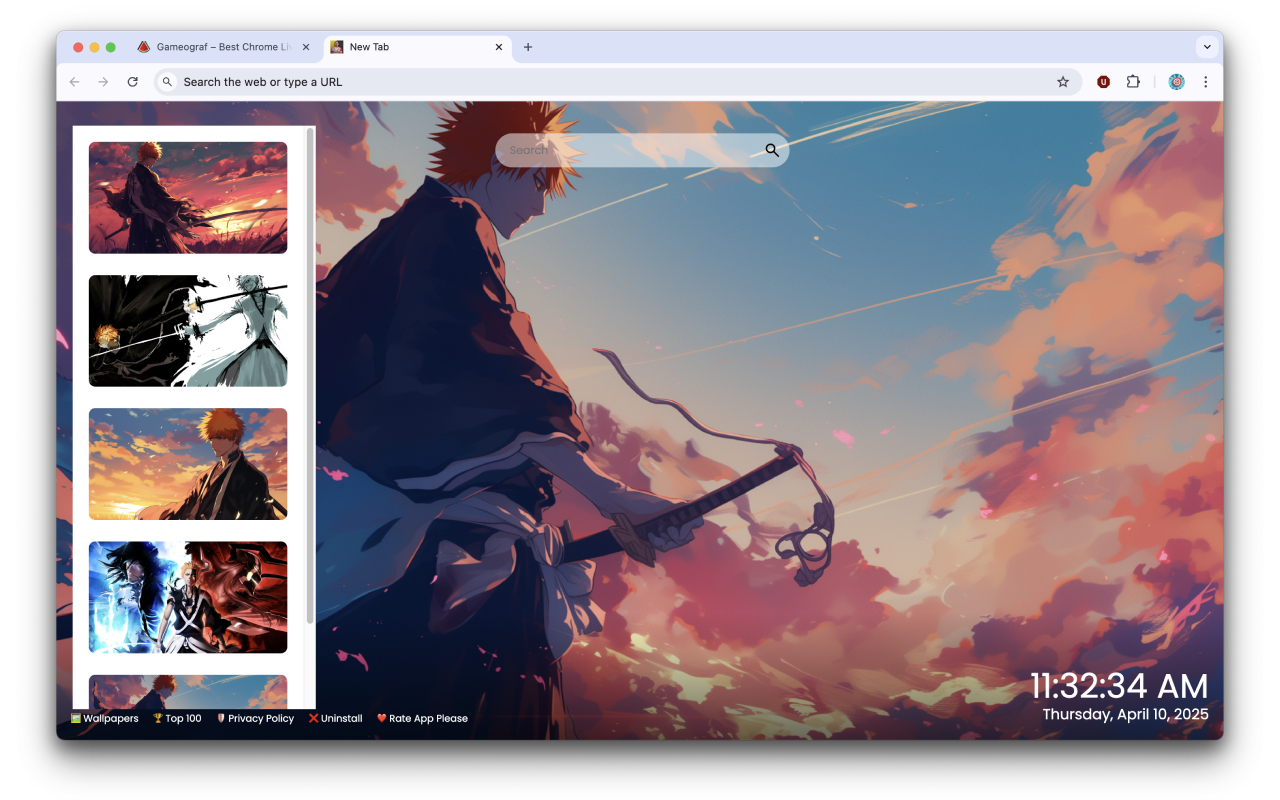Click the browser profile avatar
This screenshot has width=1280, height=800.
[x=1176, y=81]
